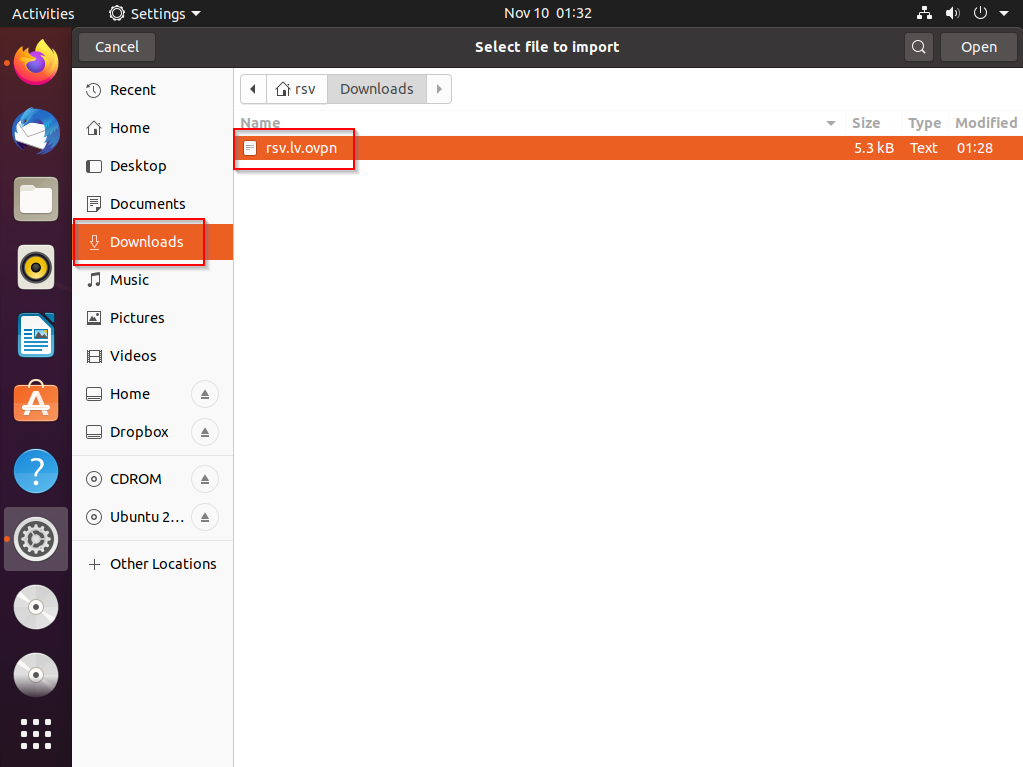1023x767 pixels.
Task: Open Documents in the sidebar
Action: 153,204
